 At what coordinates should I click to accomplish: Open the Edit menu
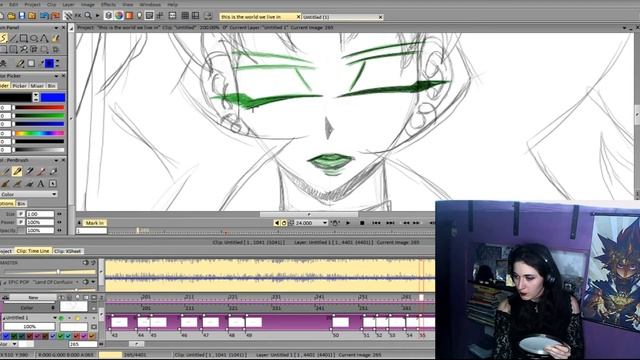[13, 4]
